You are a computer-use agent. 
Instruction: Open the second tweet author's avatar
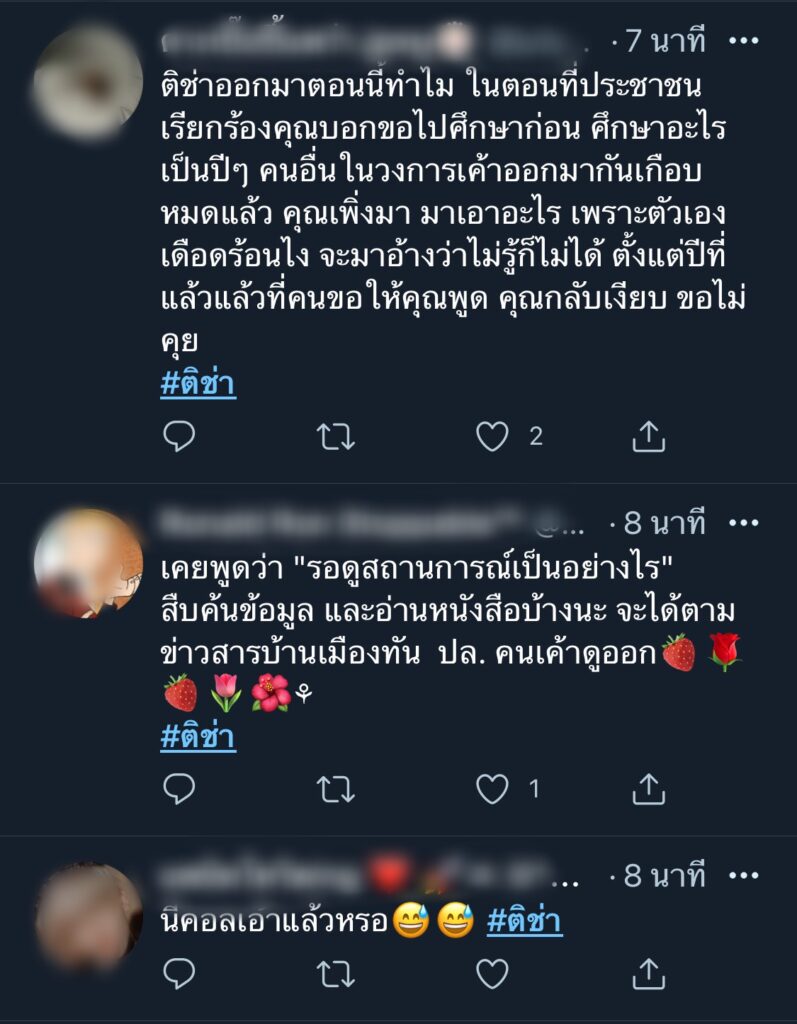(x=88, y=564)
